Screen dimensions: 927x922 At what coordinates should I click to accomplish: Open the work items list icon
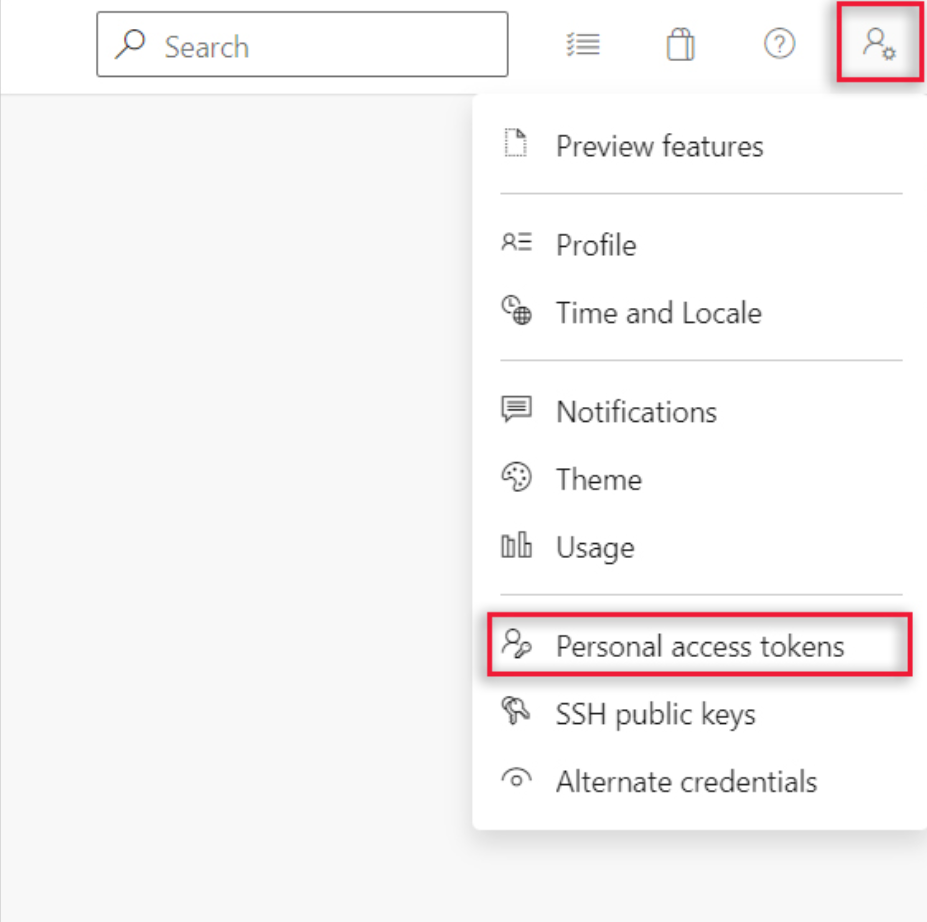point(583,45)
